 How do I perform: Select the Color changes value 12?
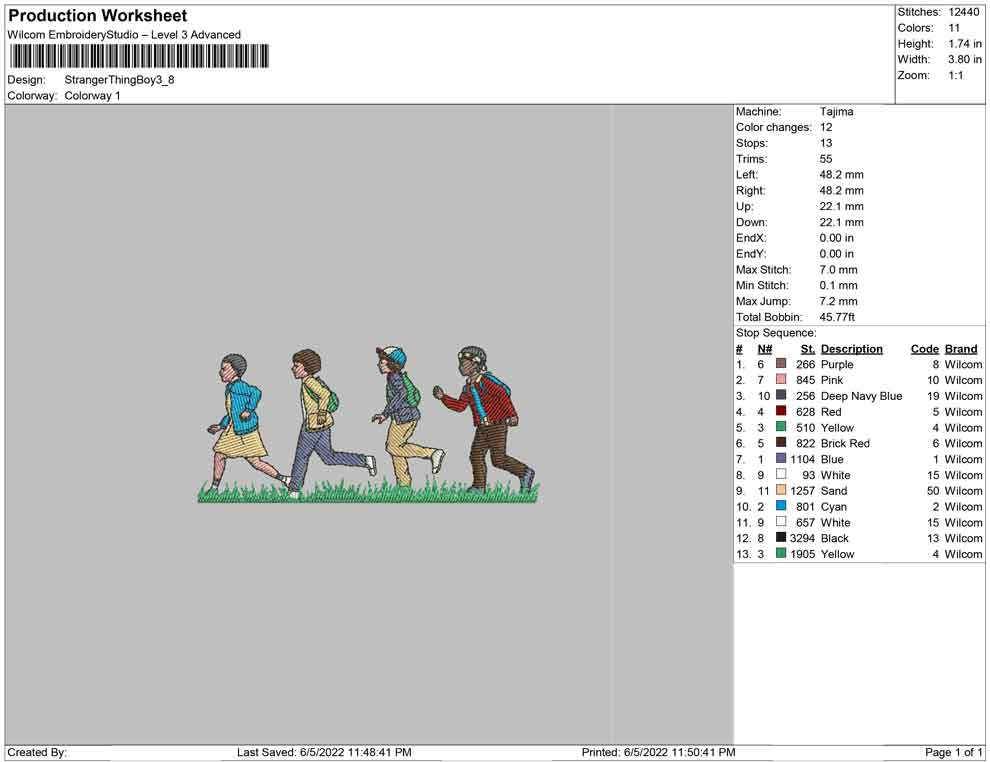click(x=826, y=128)
